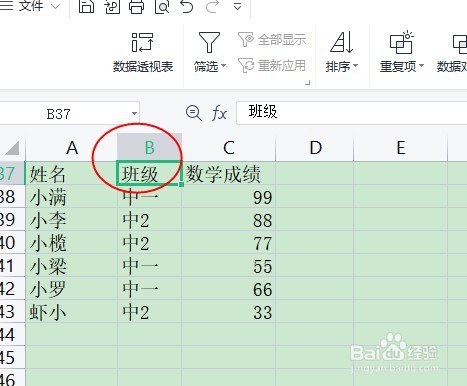Click the zoom magnifier icon by formula bar
Screen dimensions: 467x386
click(194, 113)
